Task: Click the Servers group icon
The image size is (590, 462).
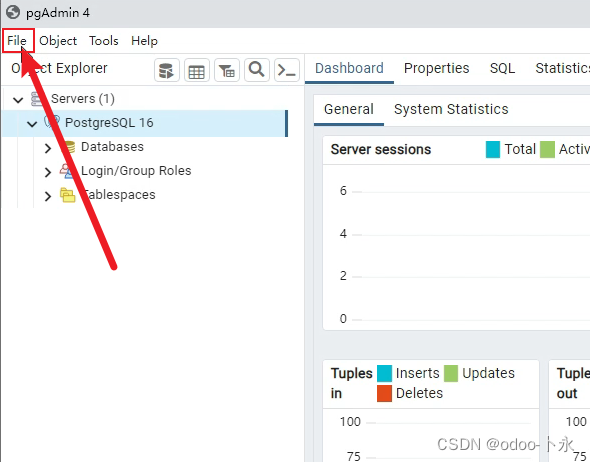Action: [x=37, y=99]
